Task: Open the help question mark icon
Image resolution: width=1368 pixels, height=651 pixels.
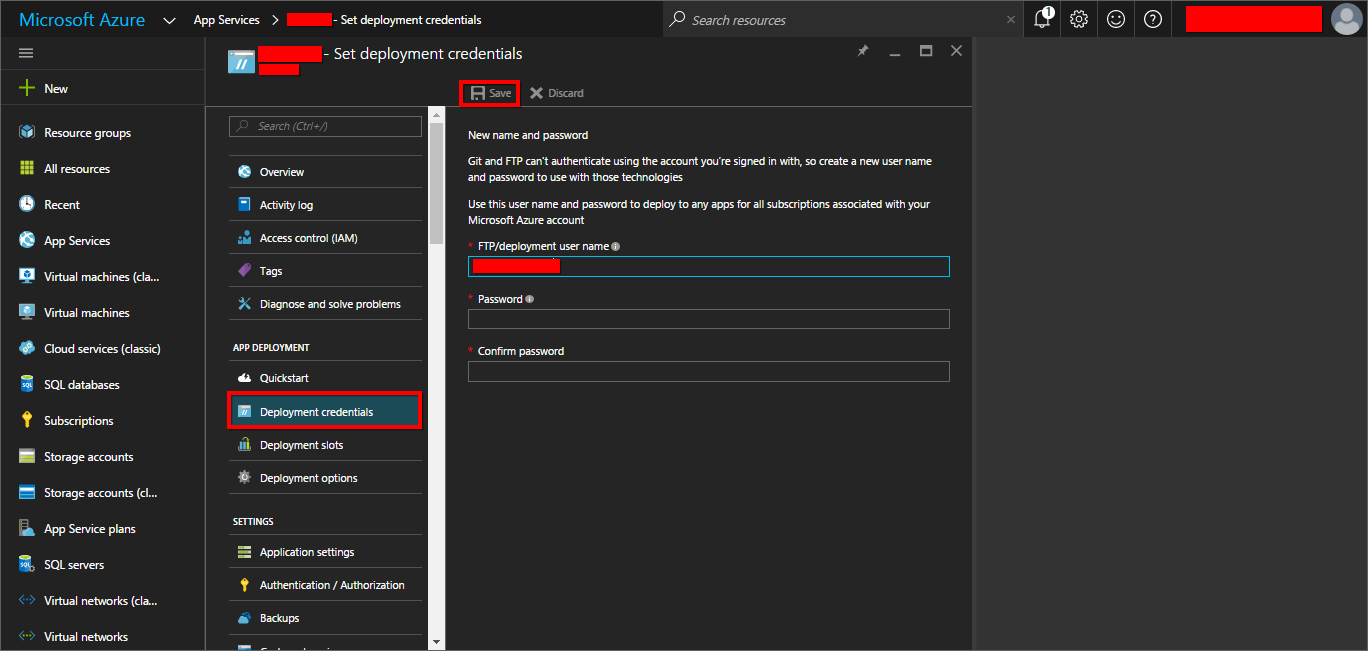Action: (1153, 19)
